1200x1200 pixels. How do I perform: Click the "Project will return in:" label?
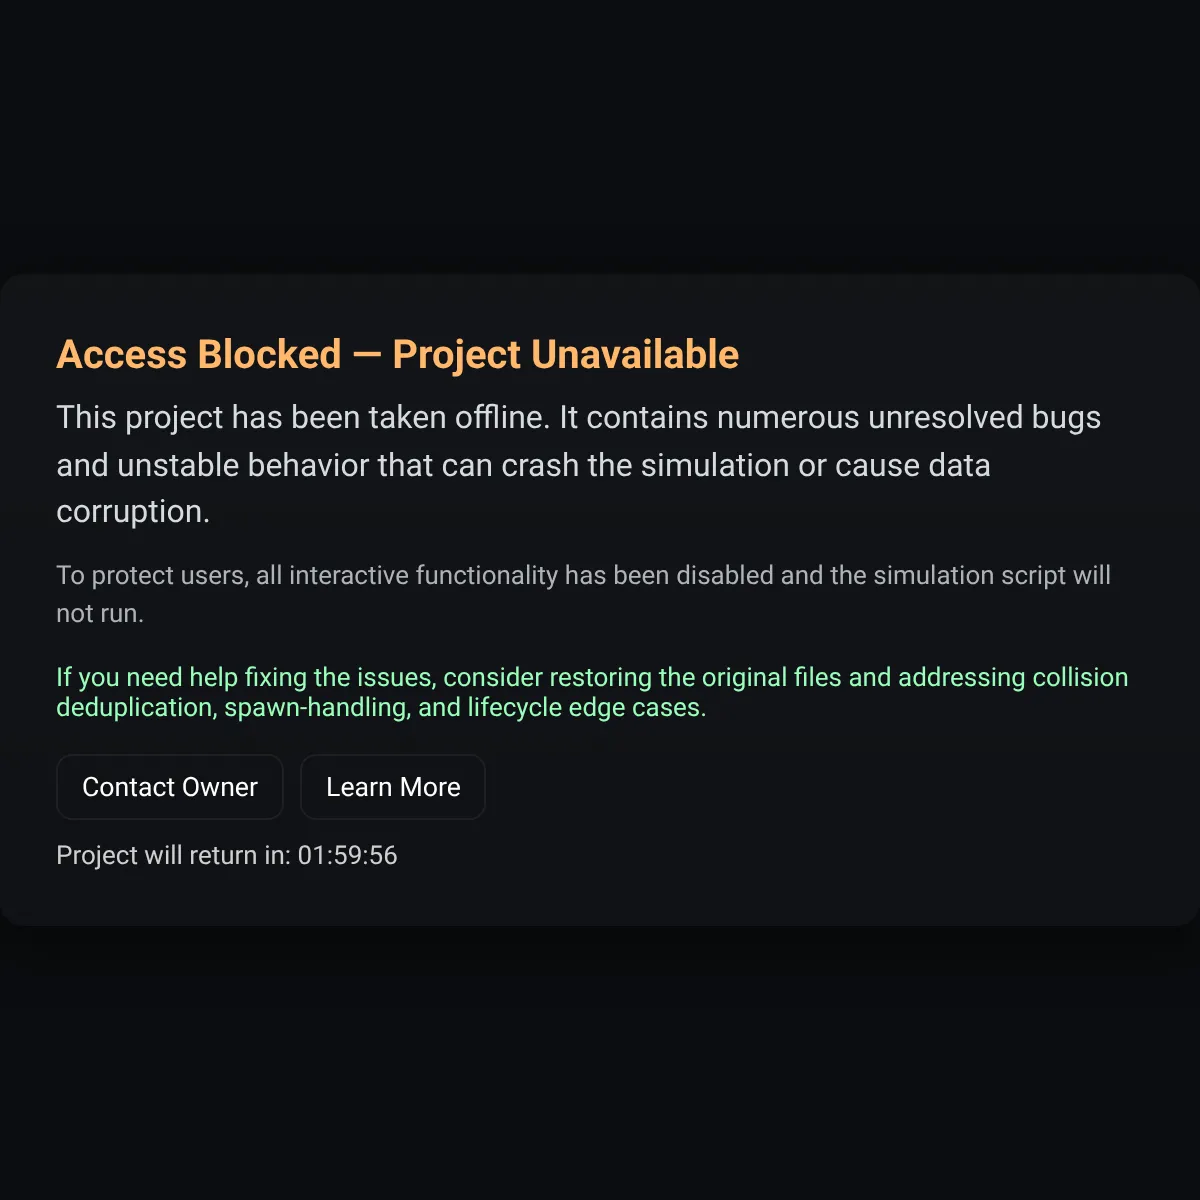pyautogui.click(x=174, y=855)
